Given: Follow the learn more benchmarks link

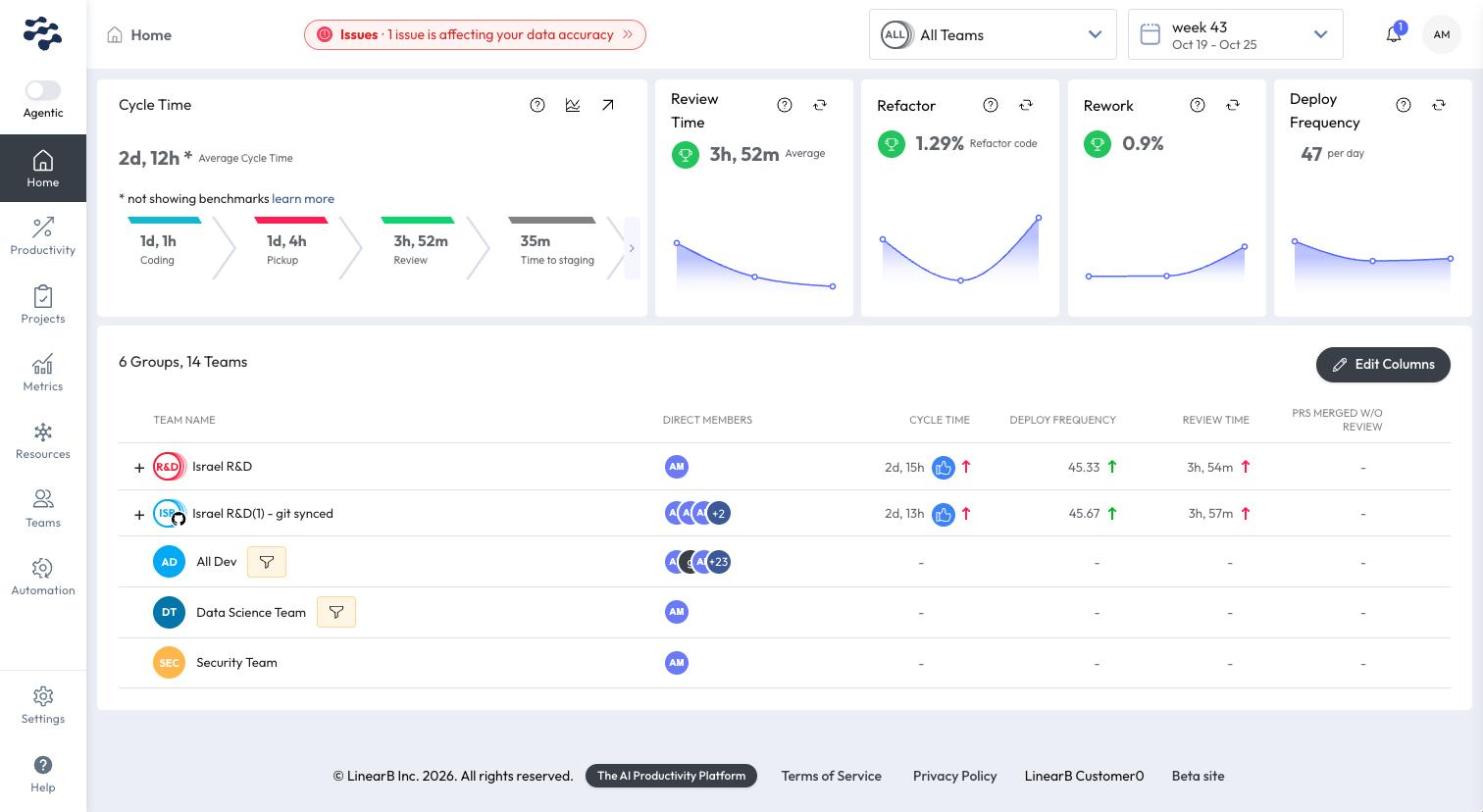Looking at the screenshot, I should (303, 199).
